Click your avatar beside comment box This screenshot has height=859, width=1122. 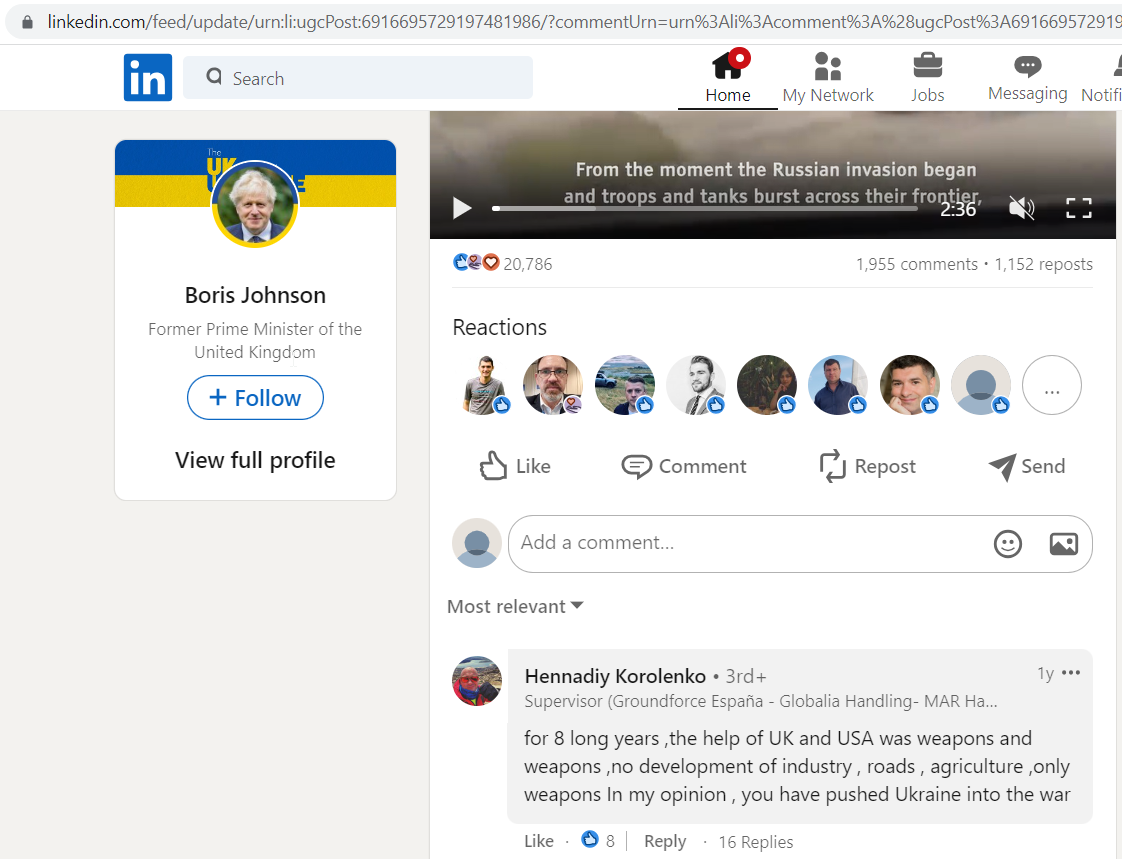[x=477, y=543]
